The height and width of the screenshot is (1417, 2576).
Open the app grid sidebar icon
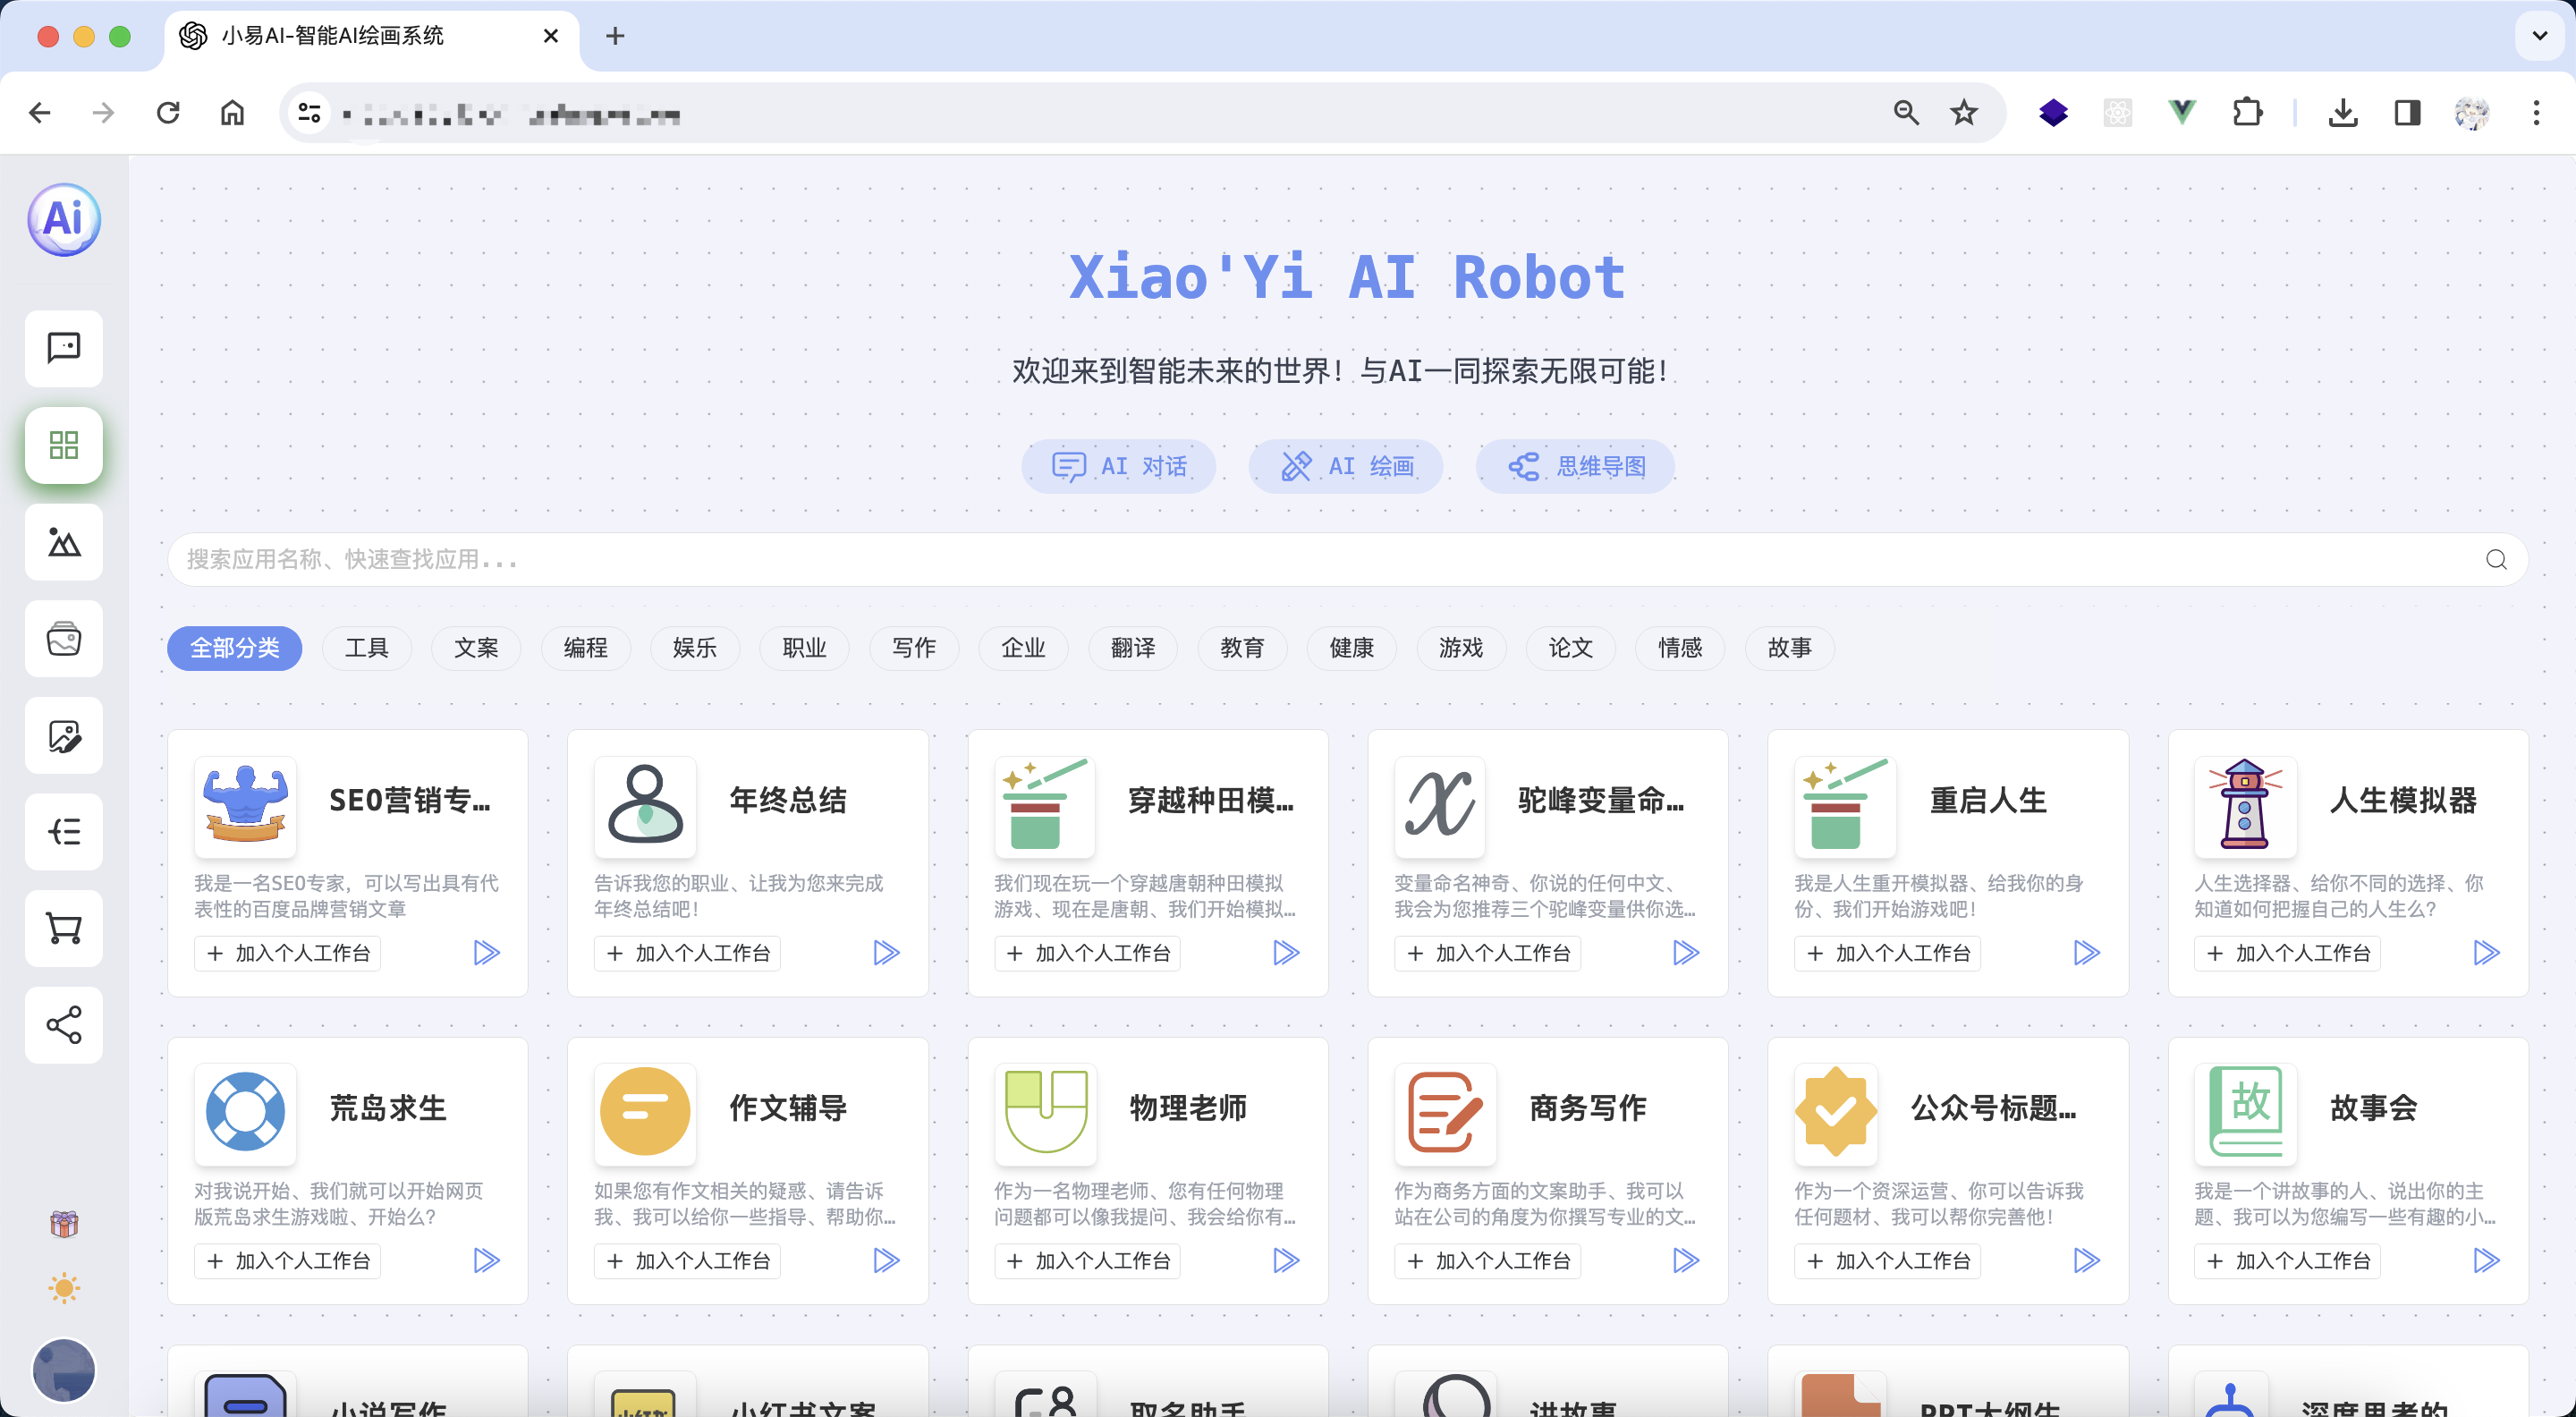[x=64, y=445]
